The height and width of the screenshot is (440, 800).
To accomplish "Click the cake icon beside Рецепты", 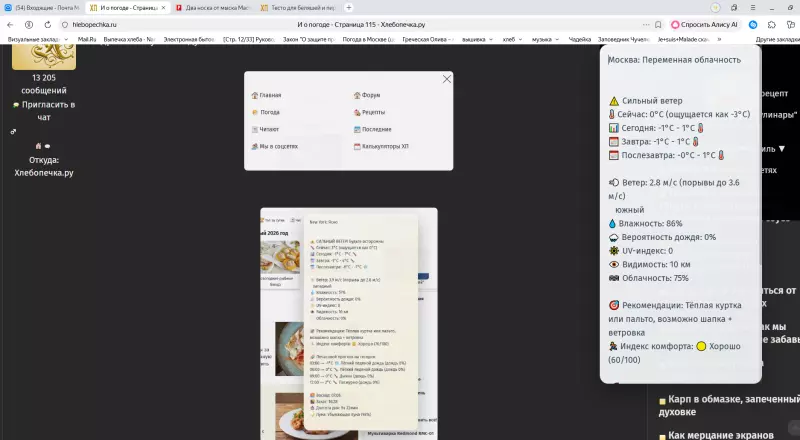I will (x=356, y=112).
